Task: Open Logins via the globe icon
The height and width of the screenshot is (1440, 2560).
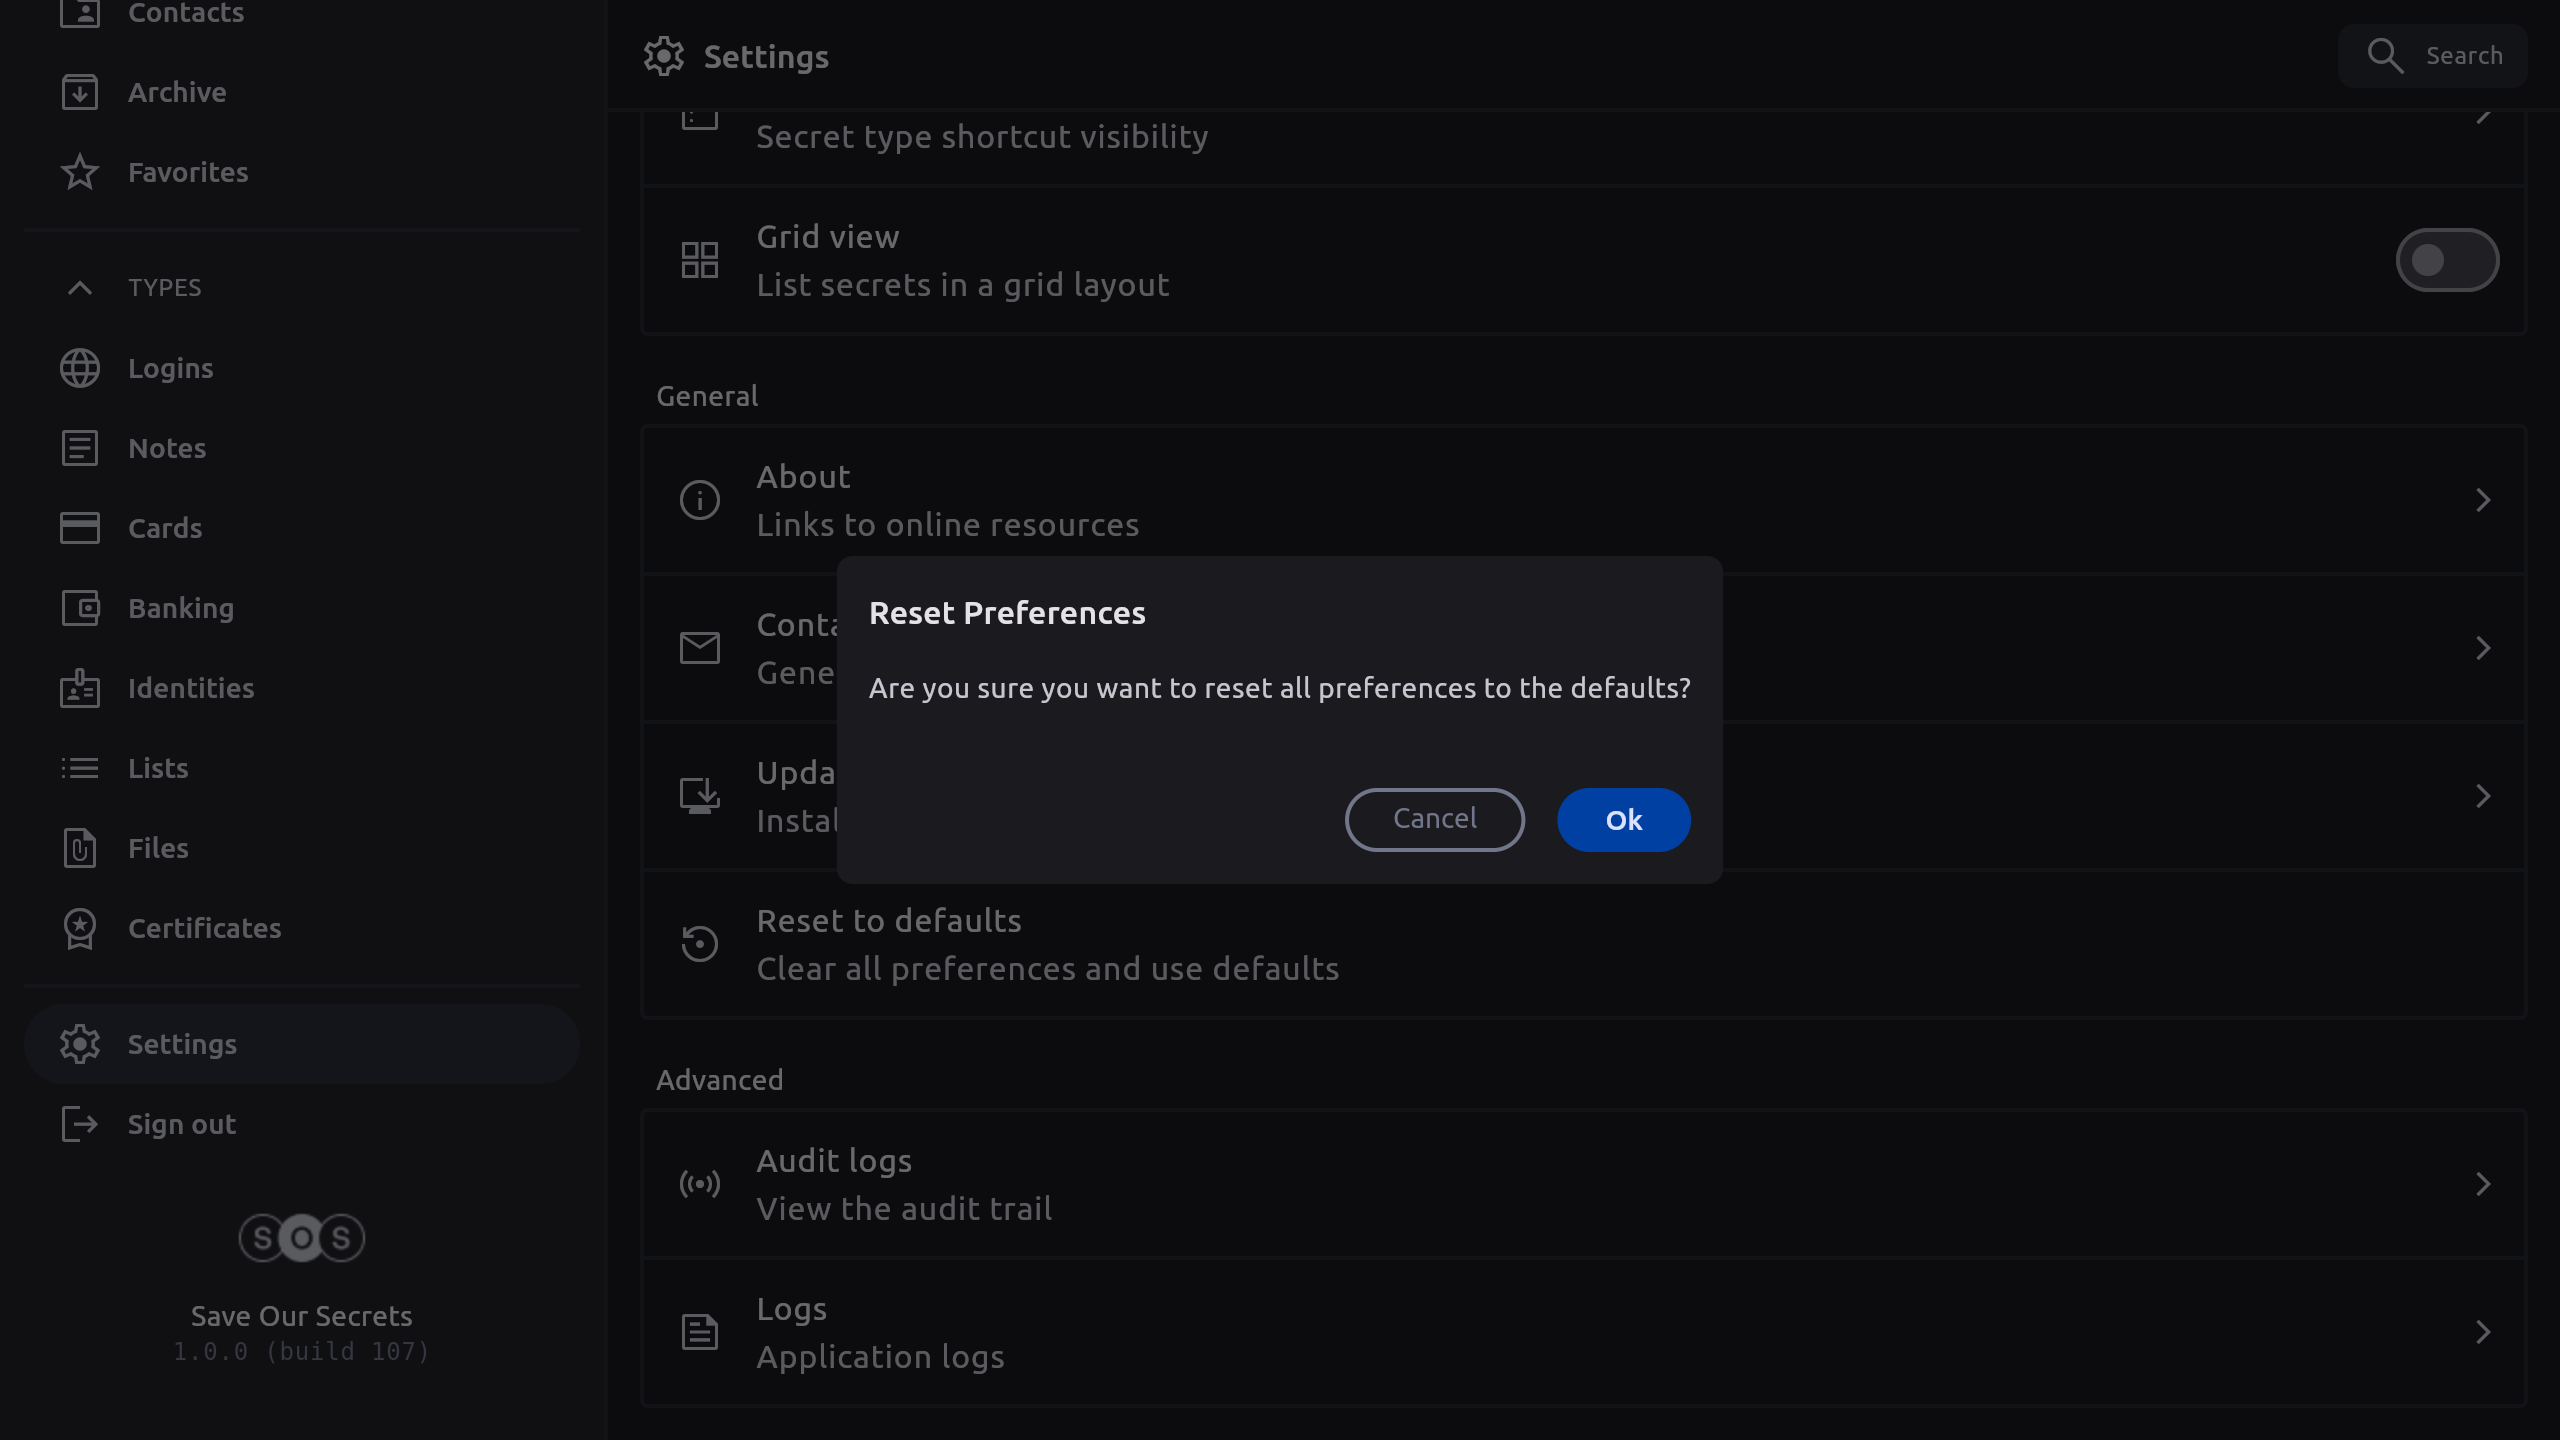Action: pyautogui.click(x=80, y=368)
